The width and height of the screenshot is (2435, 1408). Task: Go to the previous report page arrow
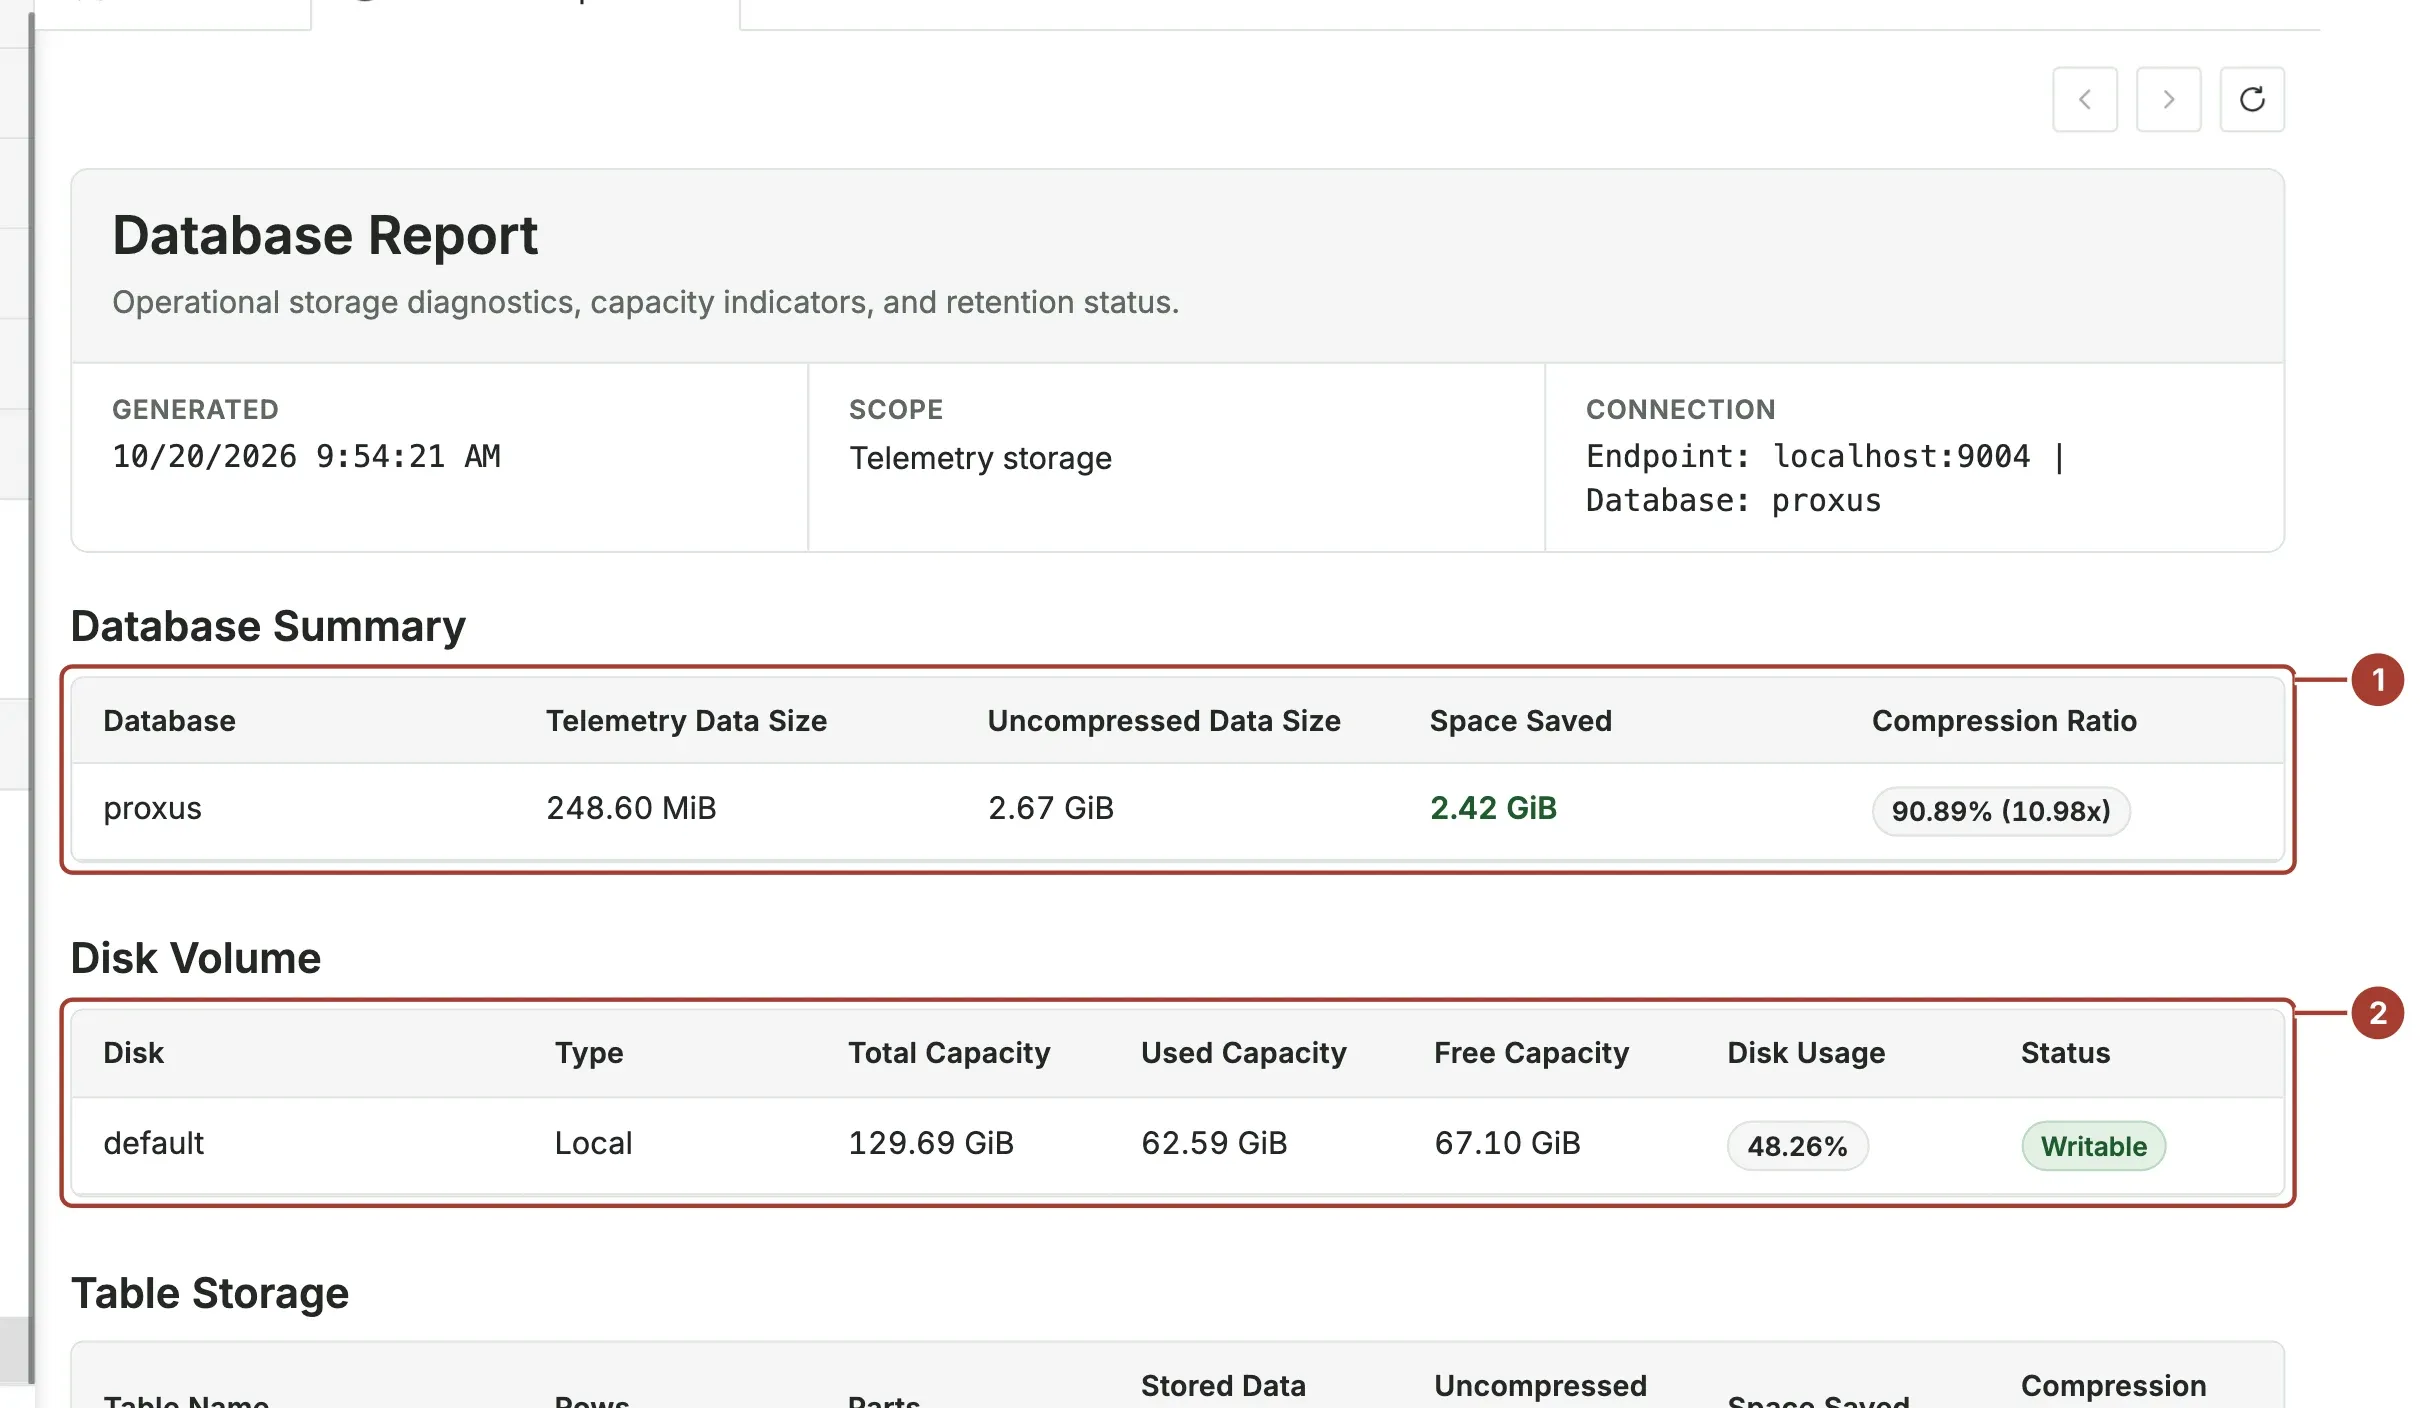pyautogui.click(x=2085, y=100)
